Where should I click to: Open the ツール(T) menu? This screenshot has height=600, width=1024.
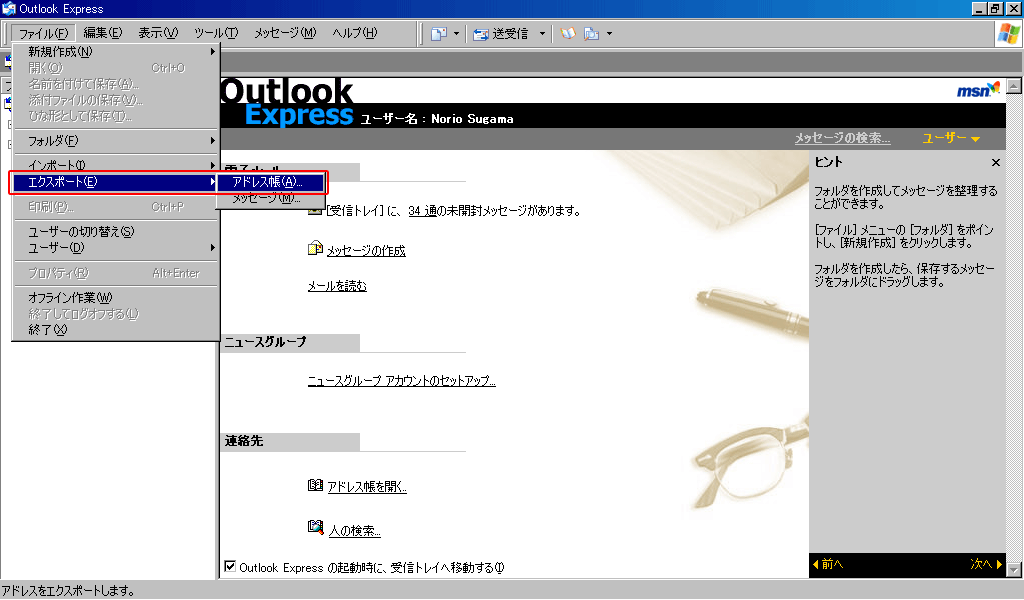tap(216, 33)
